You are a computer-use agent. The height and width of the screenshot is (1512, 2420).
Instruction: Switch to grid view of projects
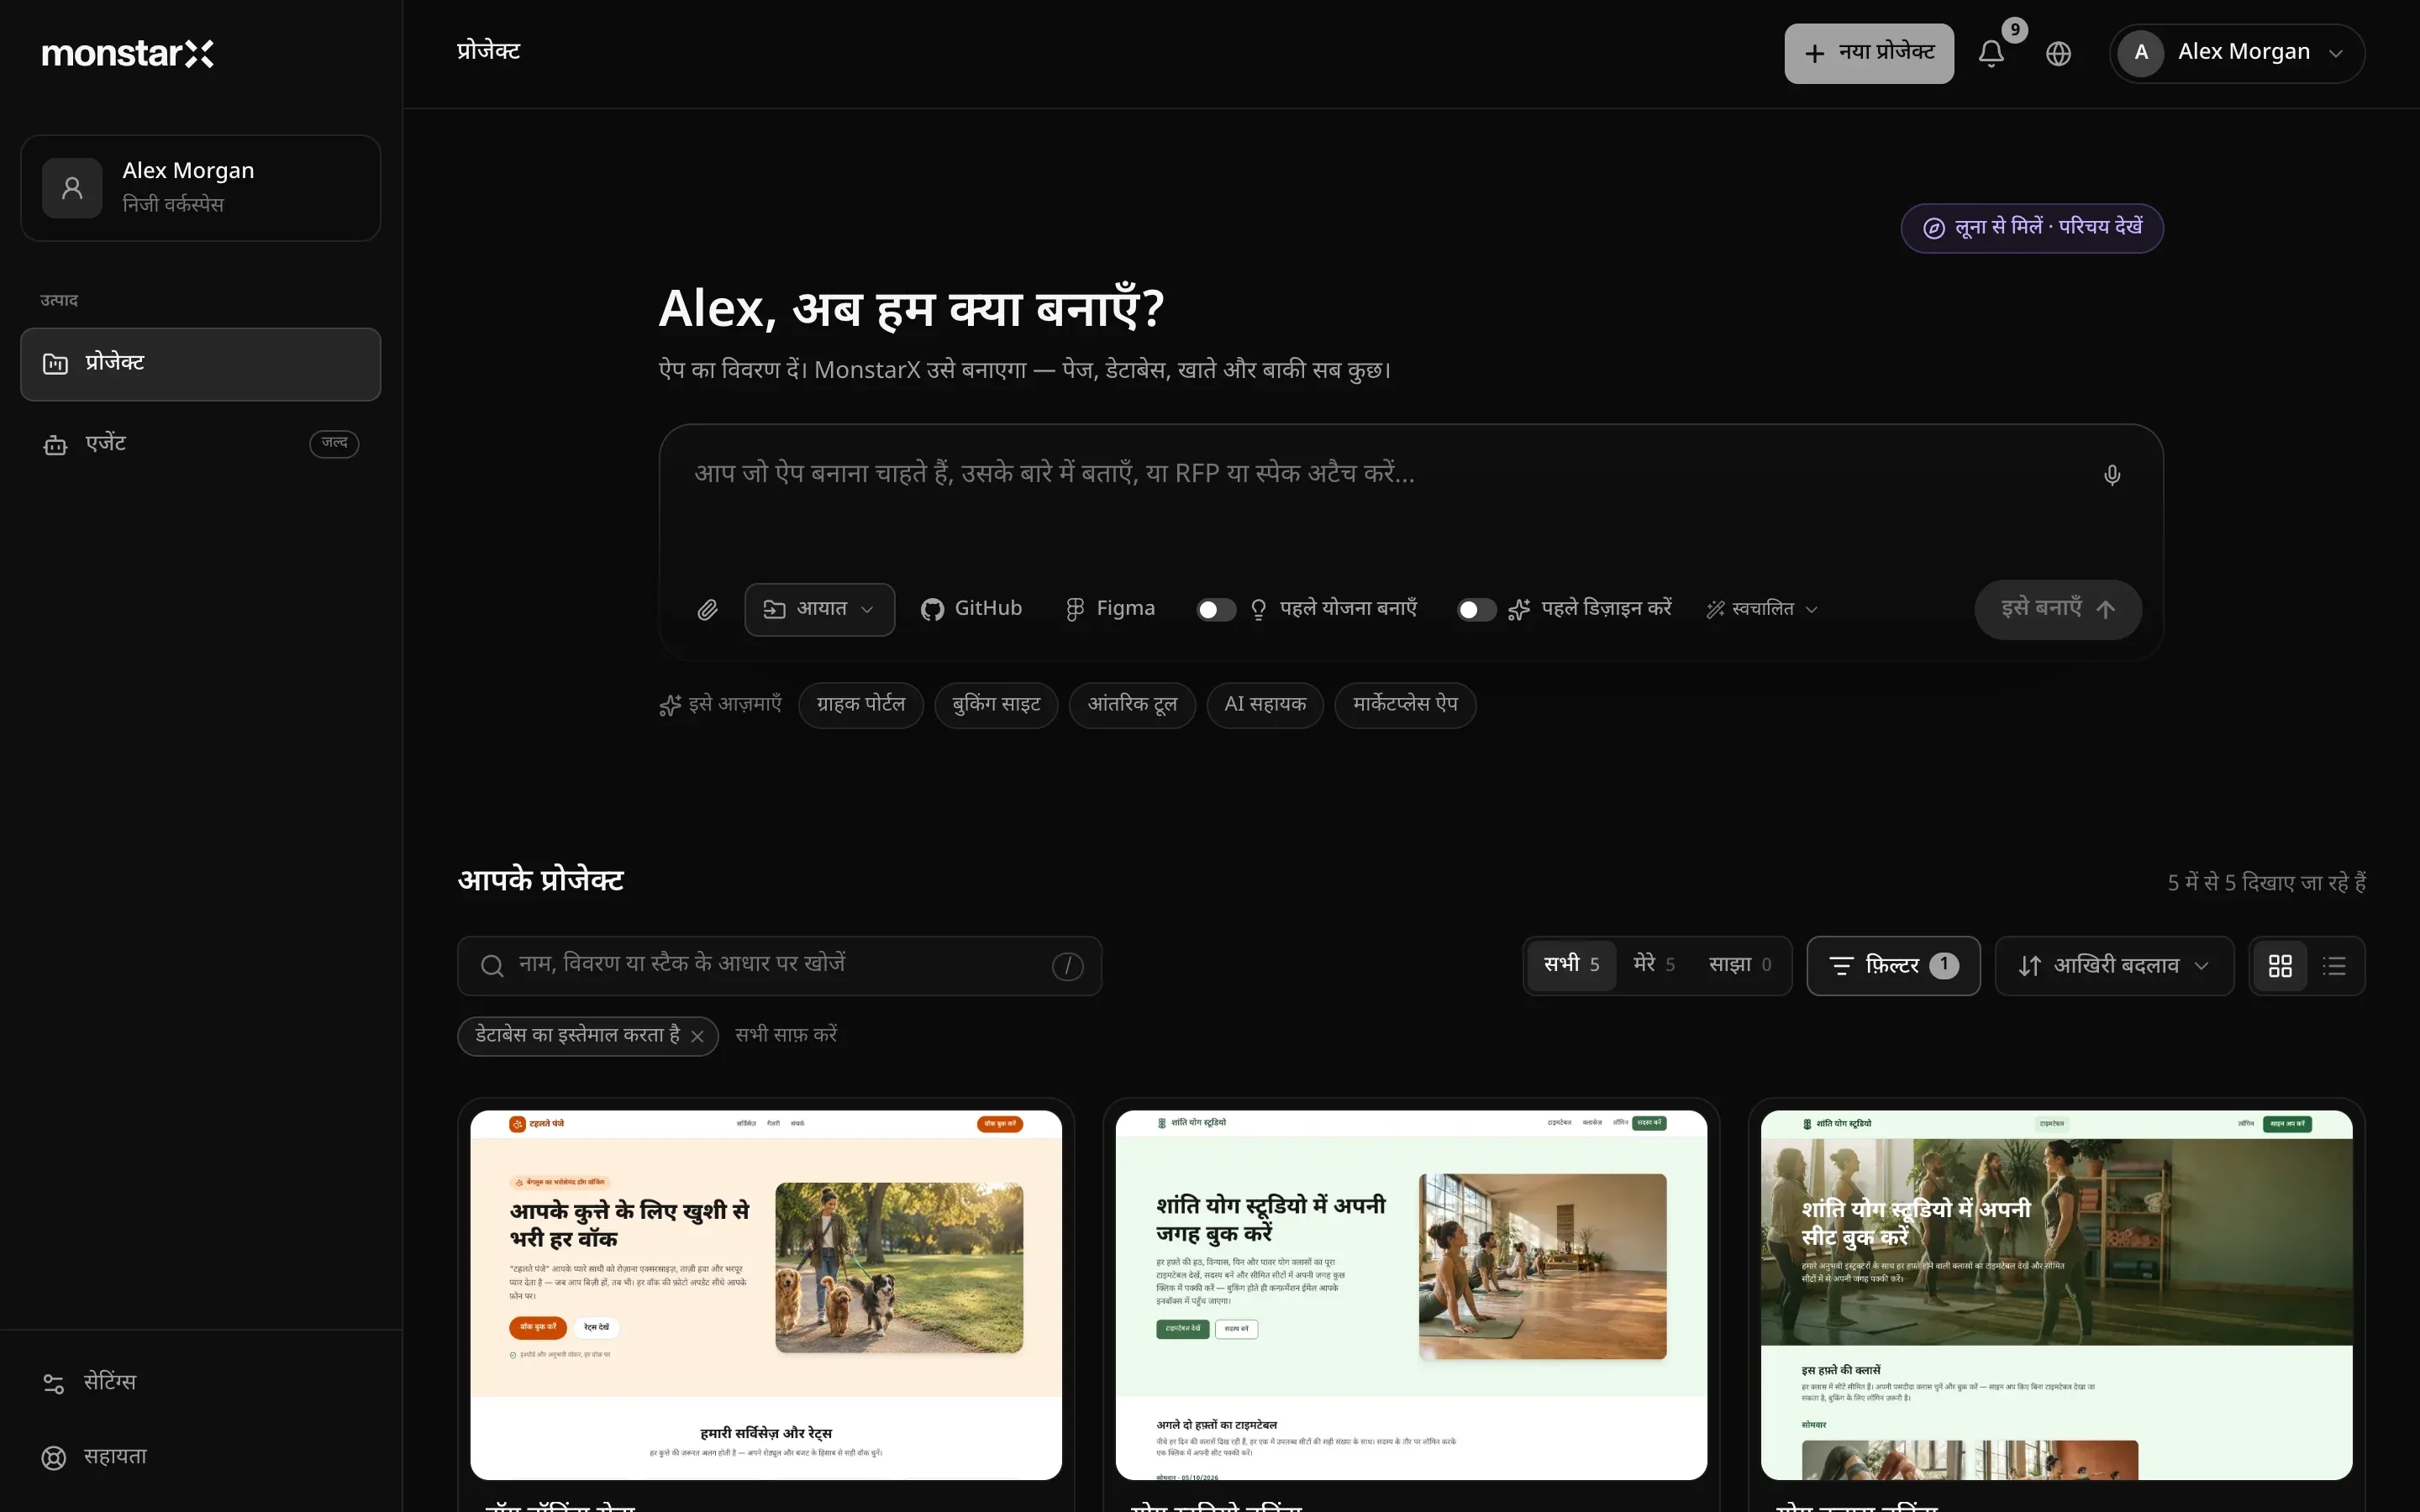click(x=2280, y=966)
